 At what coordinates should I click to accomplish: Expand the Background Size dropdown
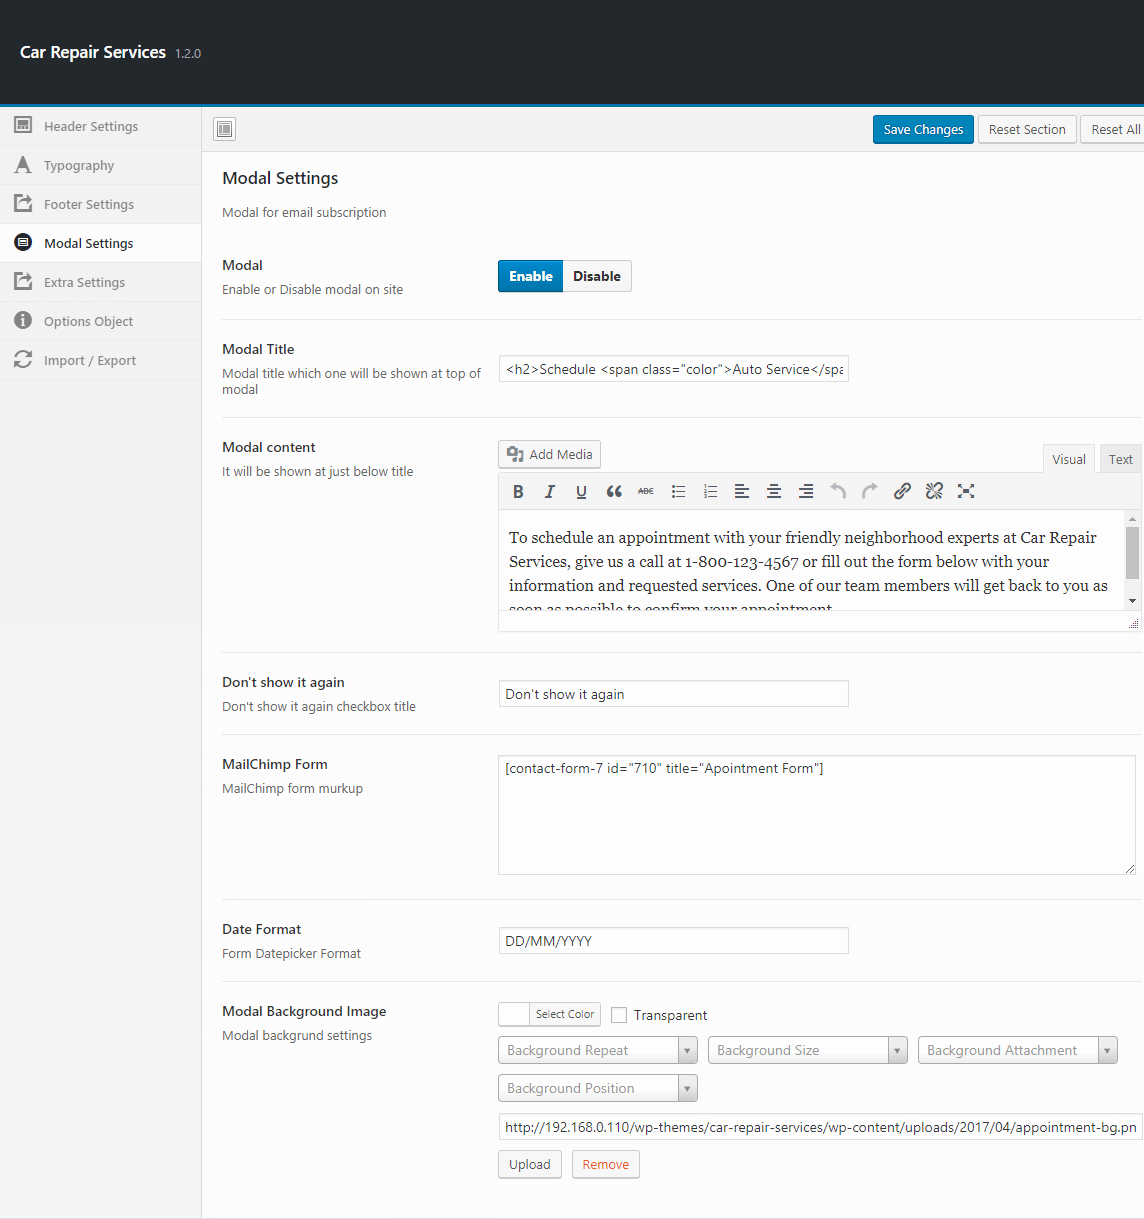(807, 1050)
